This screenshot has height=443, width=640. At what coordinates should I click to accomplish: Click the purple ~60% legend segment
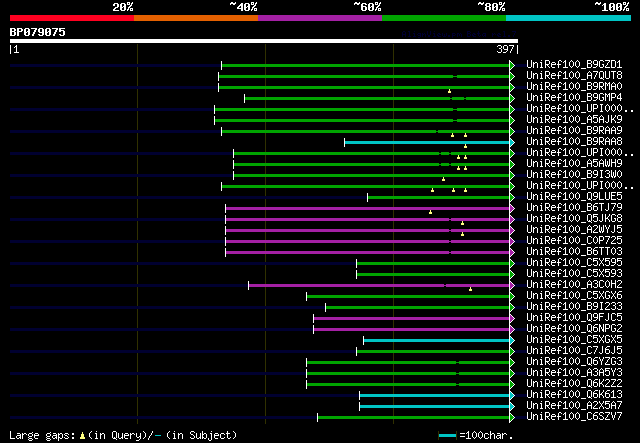point(320,18)
